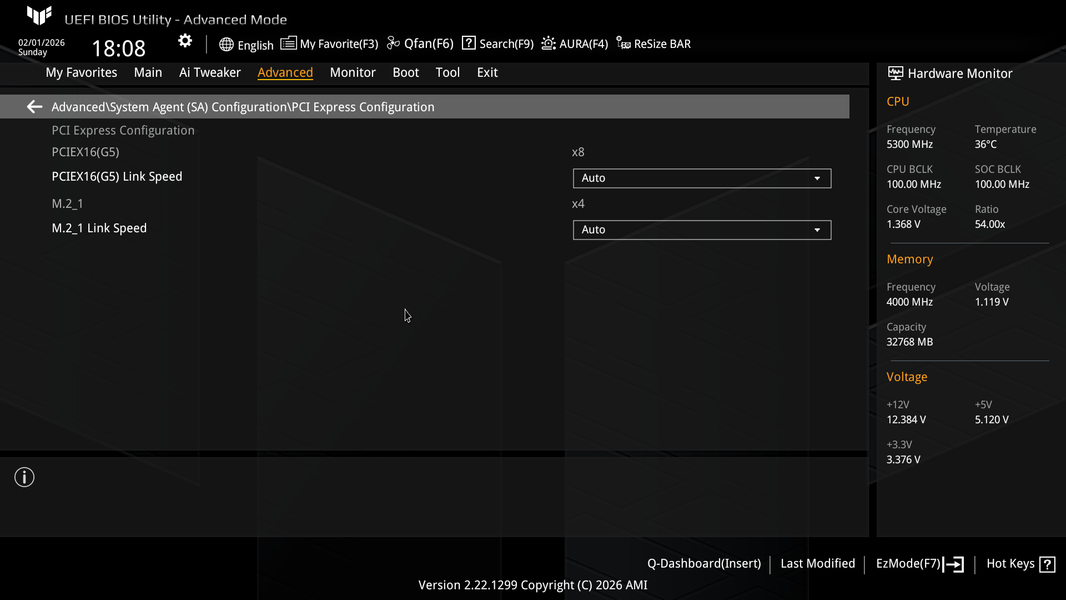Click the 3.376 V reading
Viewport: 1066px width, 600px height.
pyautogui.click(x=903, y=459)
